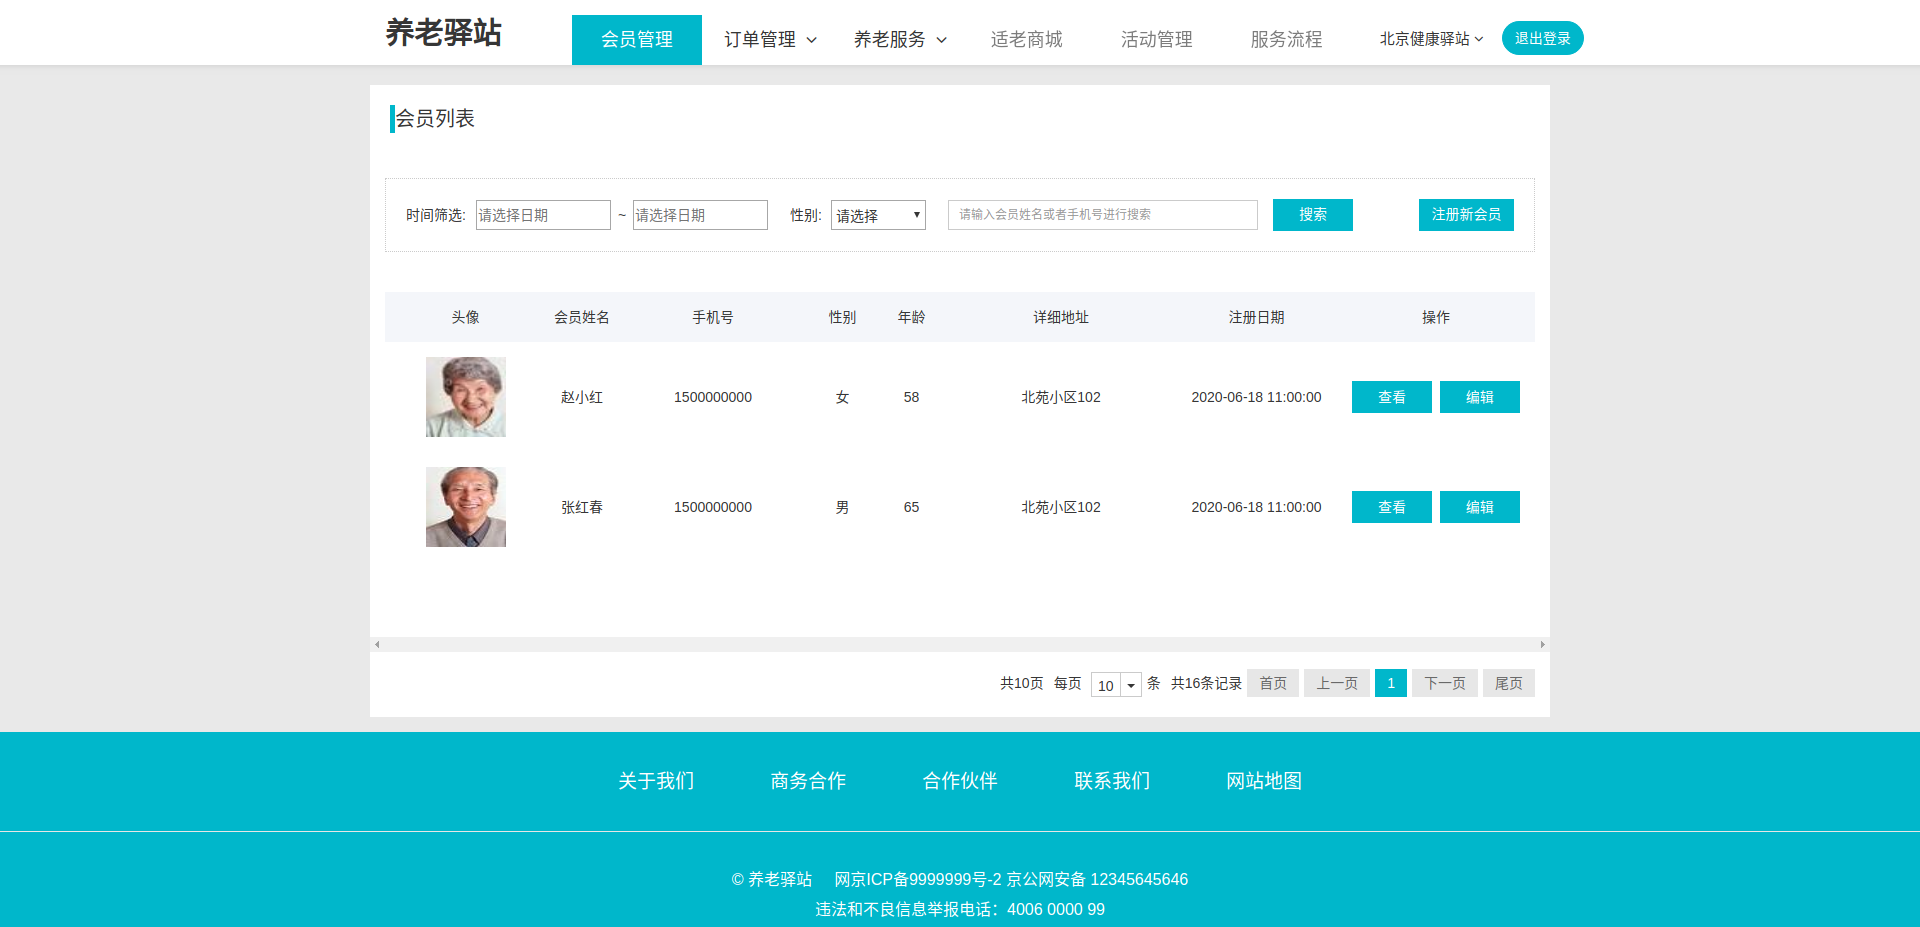Expand the 北京健康驿站 station selector
This screenshot has width=1920, height=927.
click(1431, 39)
